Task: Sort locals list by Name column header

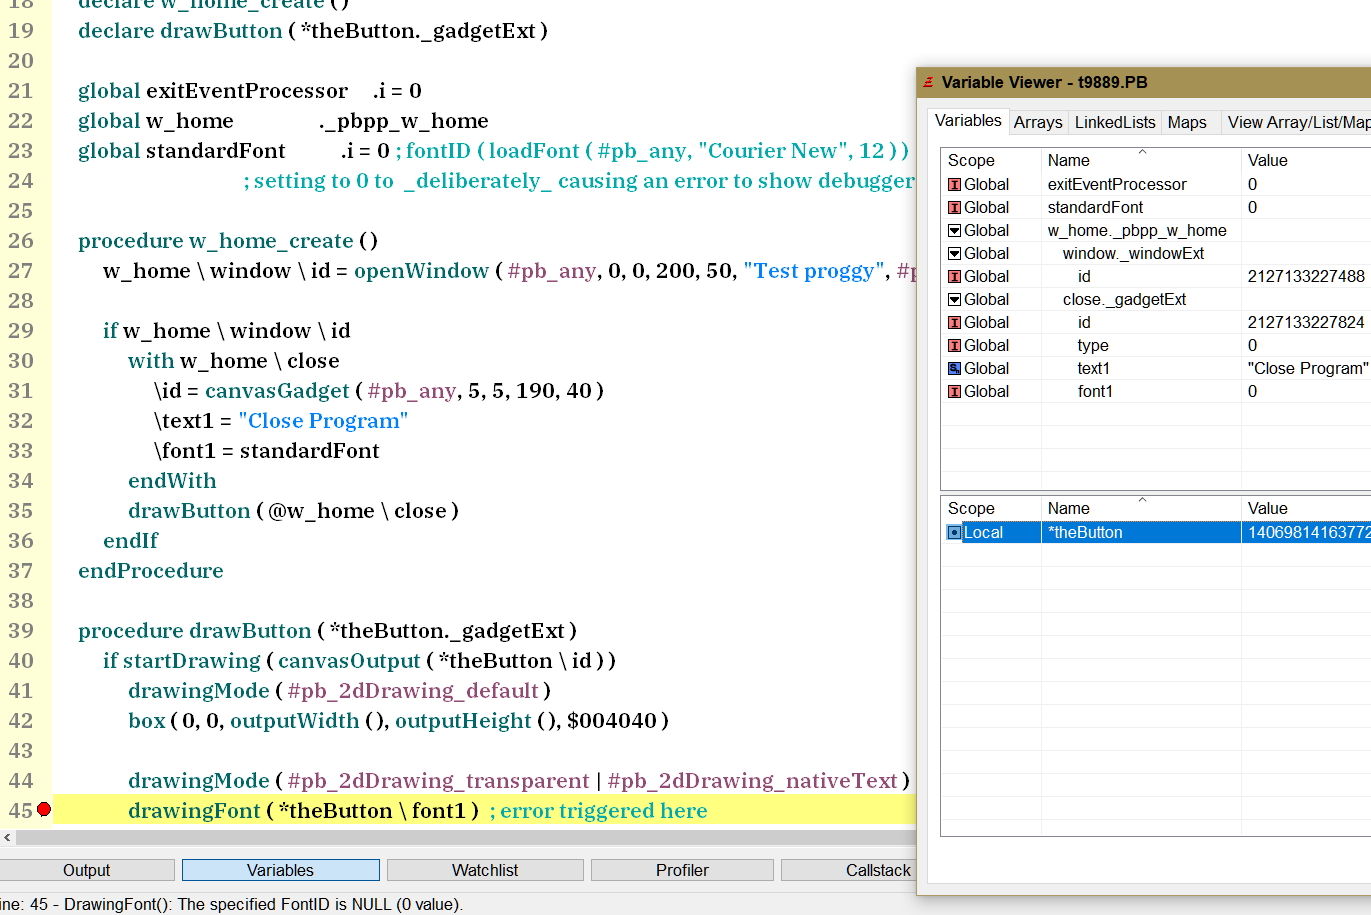Action: click(x=1141, y=508)
